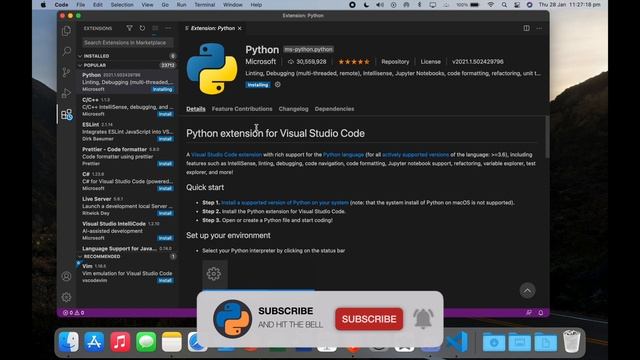Click the ms-python.python identifier badge
The height and width of the screenshot is (360, 640).
[309, 49]
